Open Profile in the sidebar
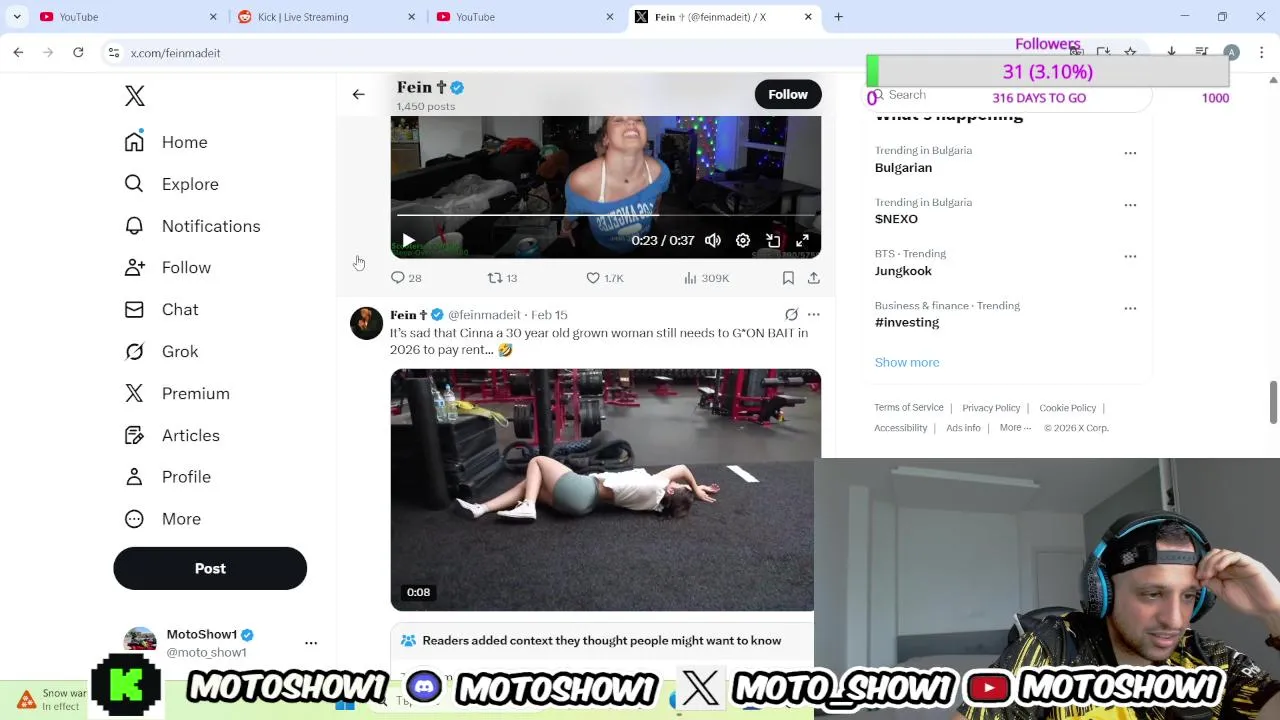Screen dimensions: 1280x720 coord(167,477)
